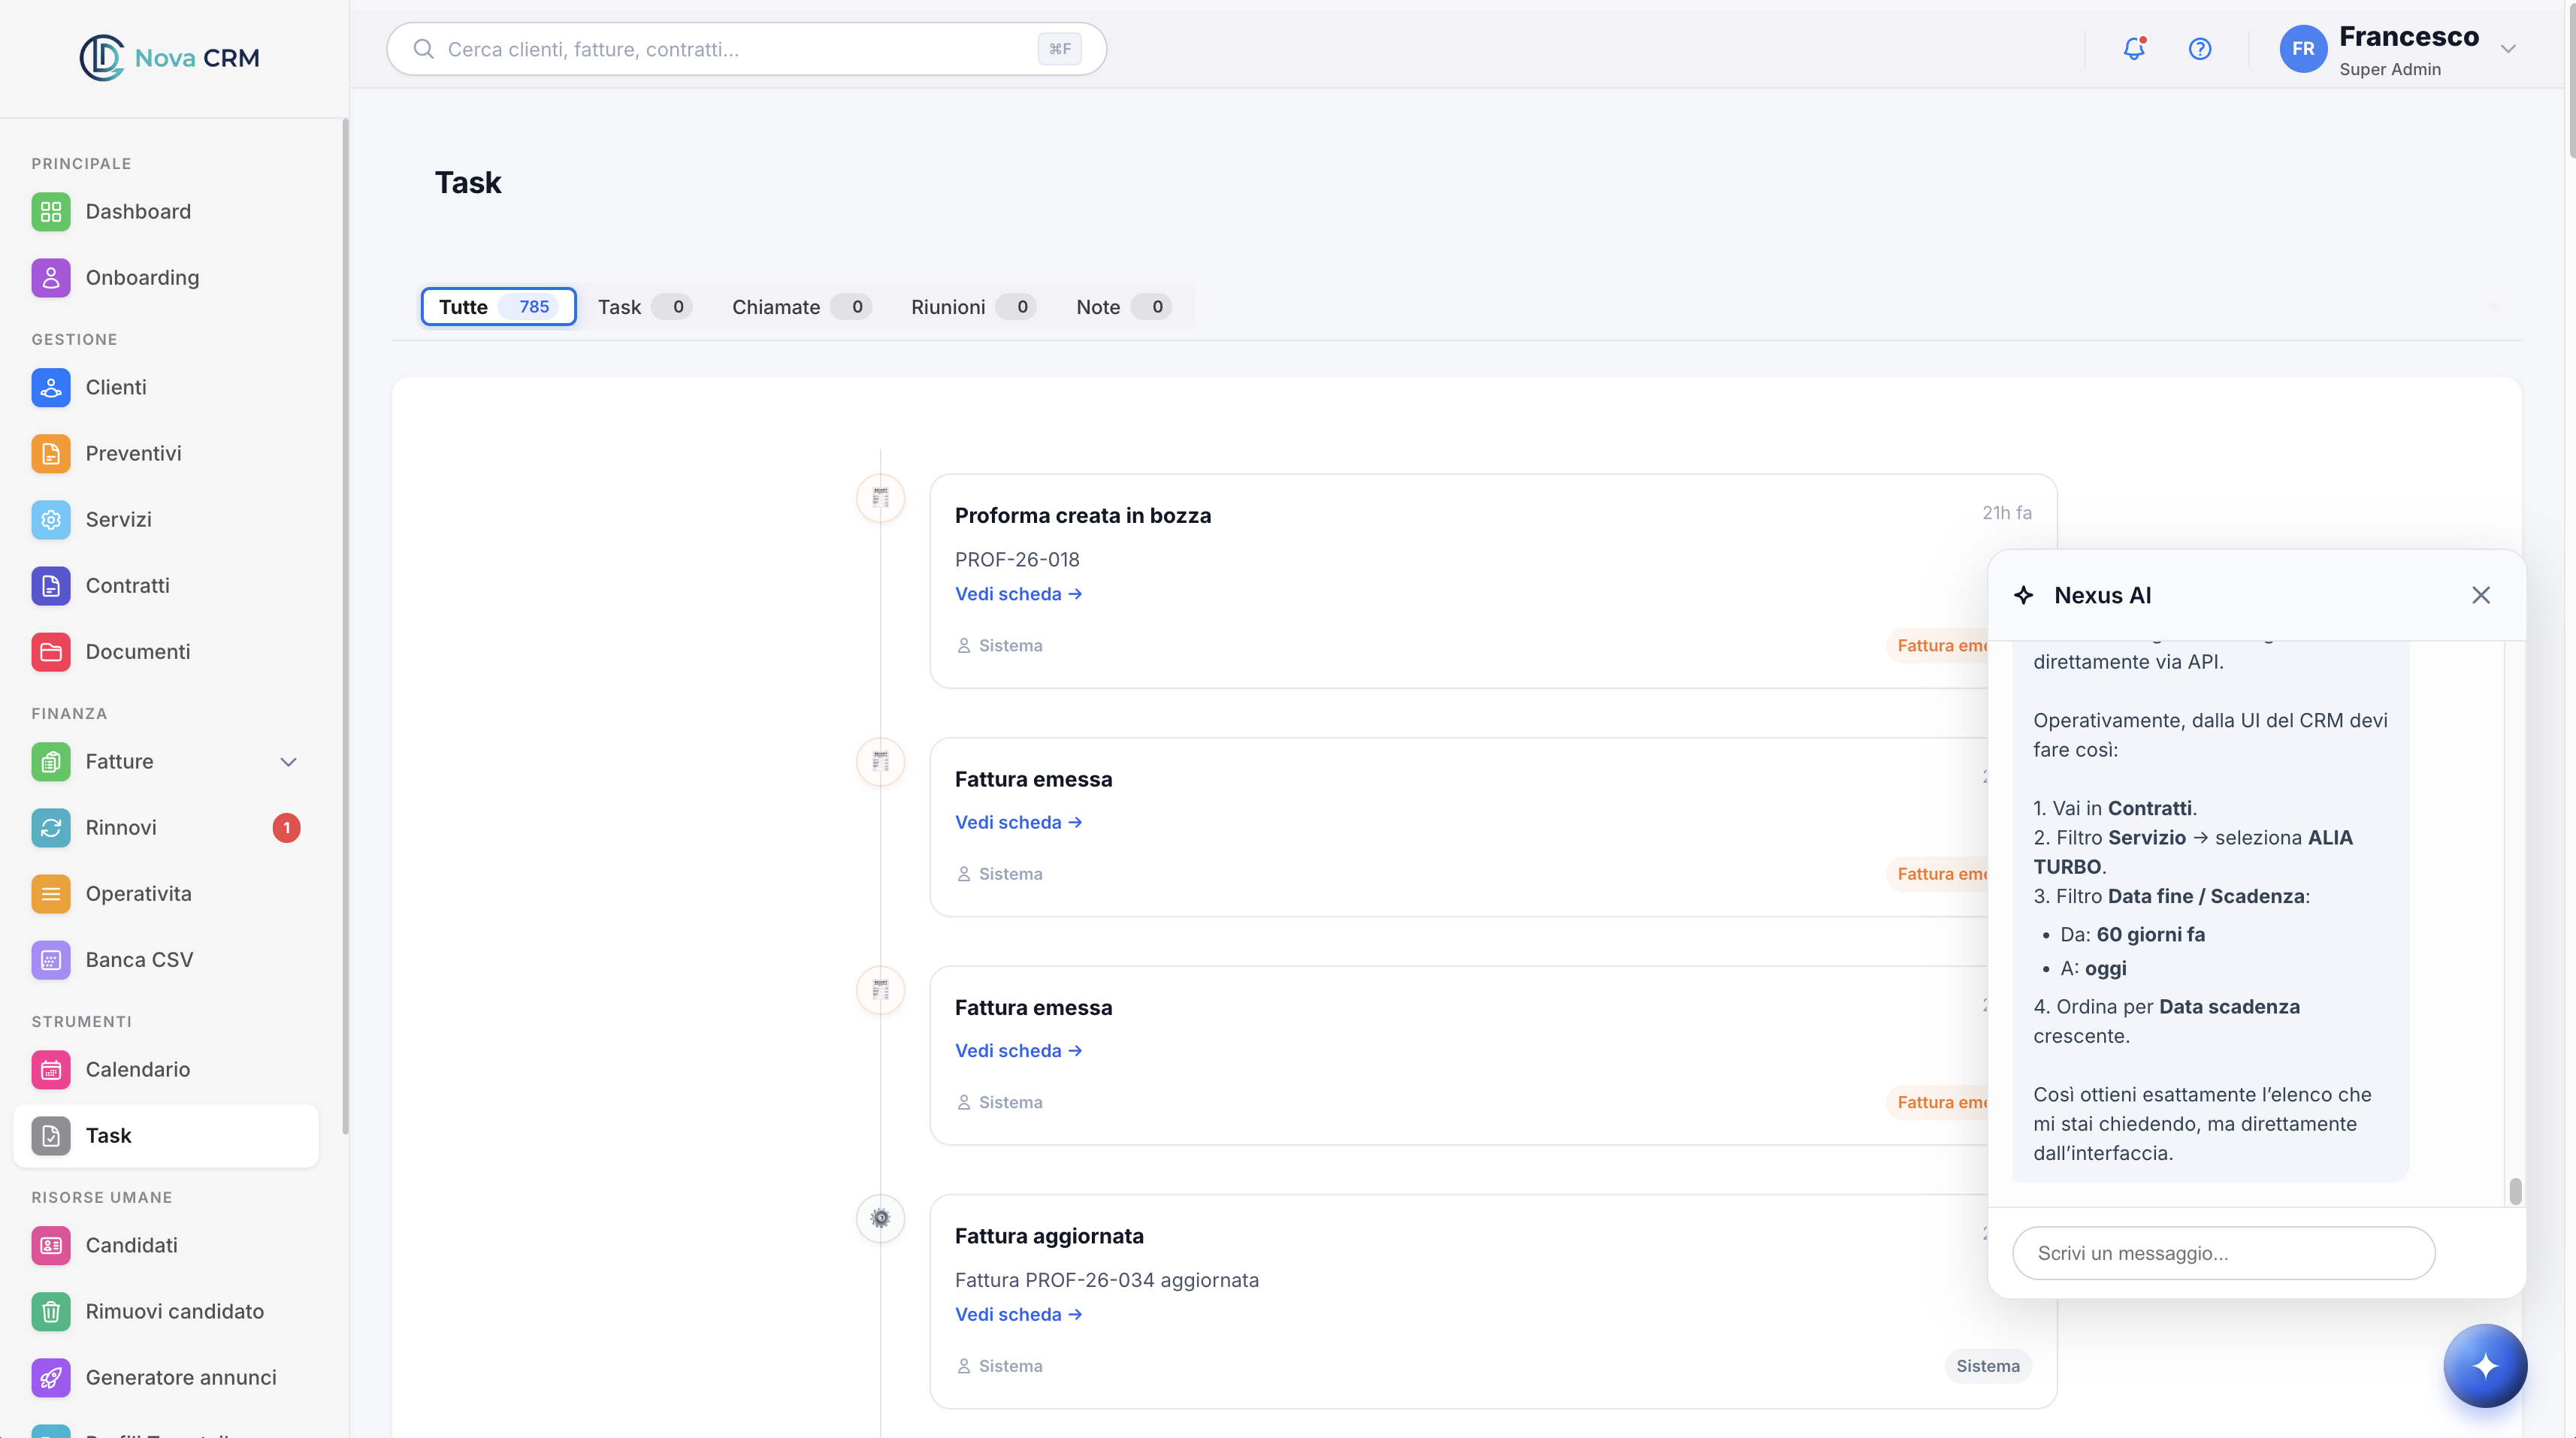The image size is (2576, 1438).
Task: Open the Calendario icon
Action: 51,1069
